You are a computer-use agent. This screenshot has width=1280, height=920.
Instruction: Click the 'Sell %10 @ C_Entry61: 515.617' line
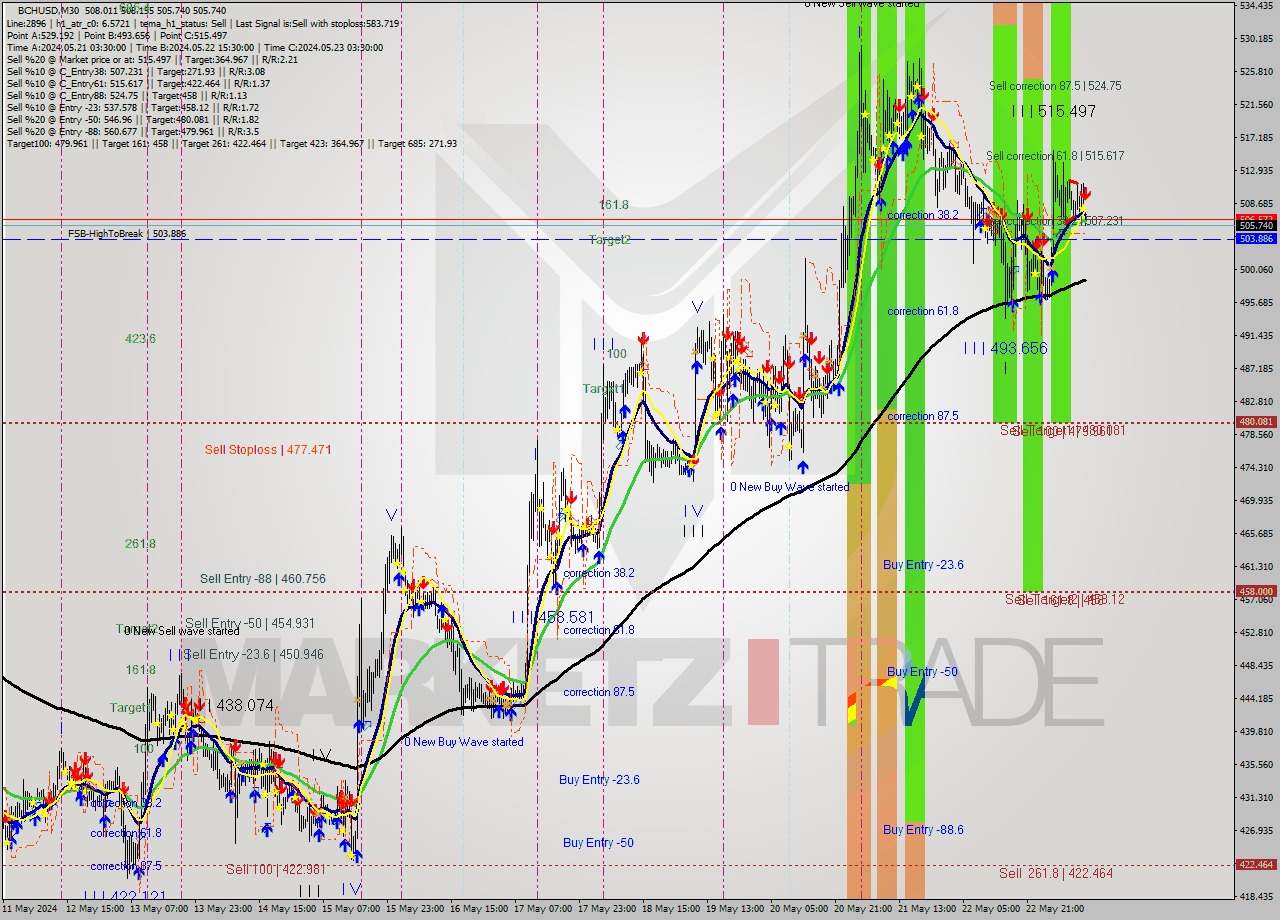pos(139,83)
